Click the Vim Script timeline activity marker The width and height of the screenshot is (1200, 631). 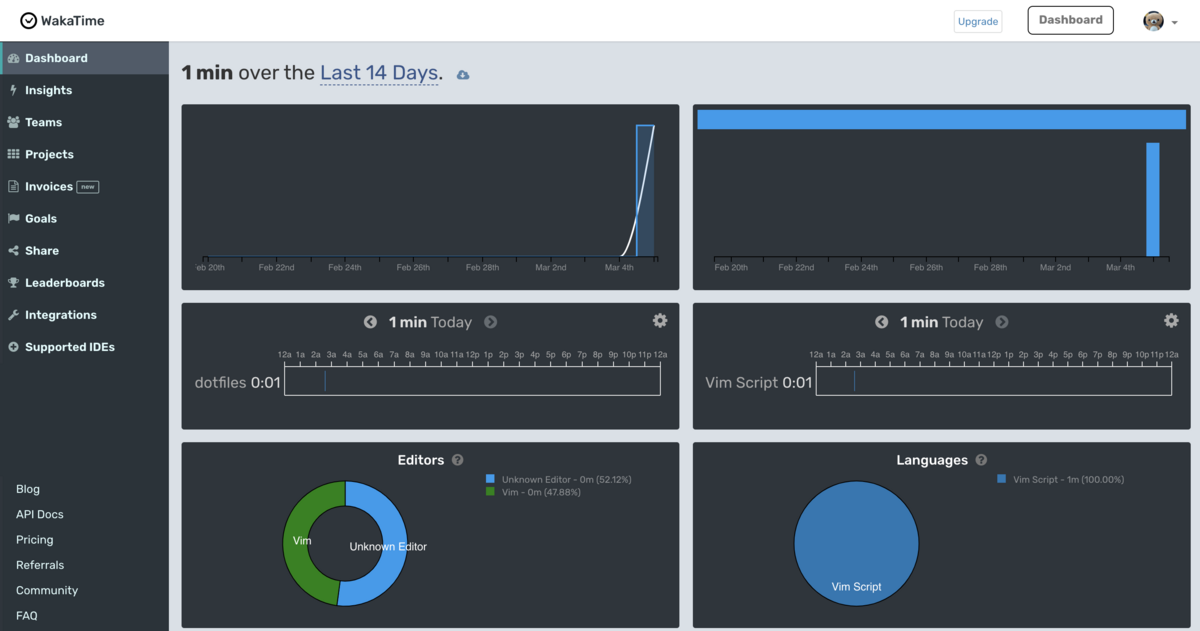[x=854, y=380]
